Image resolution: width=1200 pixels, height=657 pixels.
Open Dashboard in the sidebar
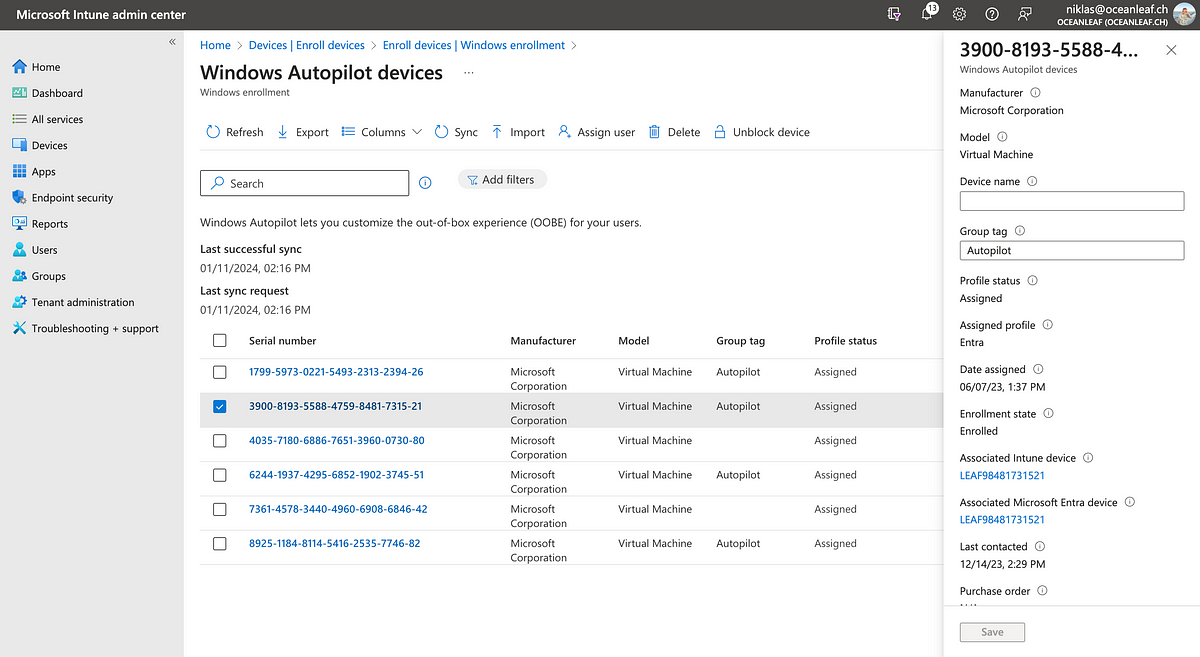[47, 93]
